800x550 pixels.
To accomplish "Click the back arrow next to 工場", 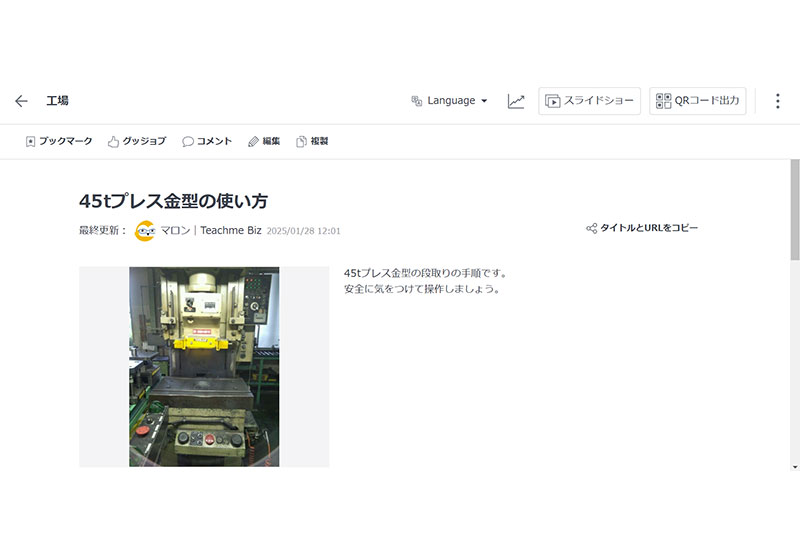I will [21, 101].
